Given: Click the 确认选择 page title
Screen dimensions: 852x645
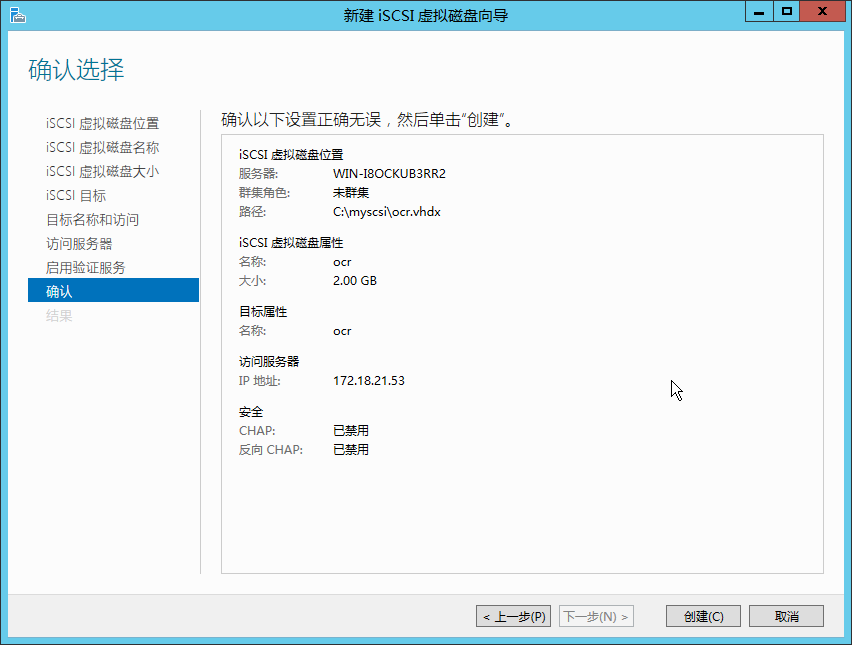Looking at the screenshot, I should coord(76,70).
